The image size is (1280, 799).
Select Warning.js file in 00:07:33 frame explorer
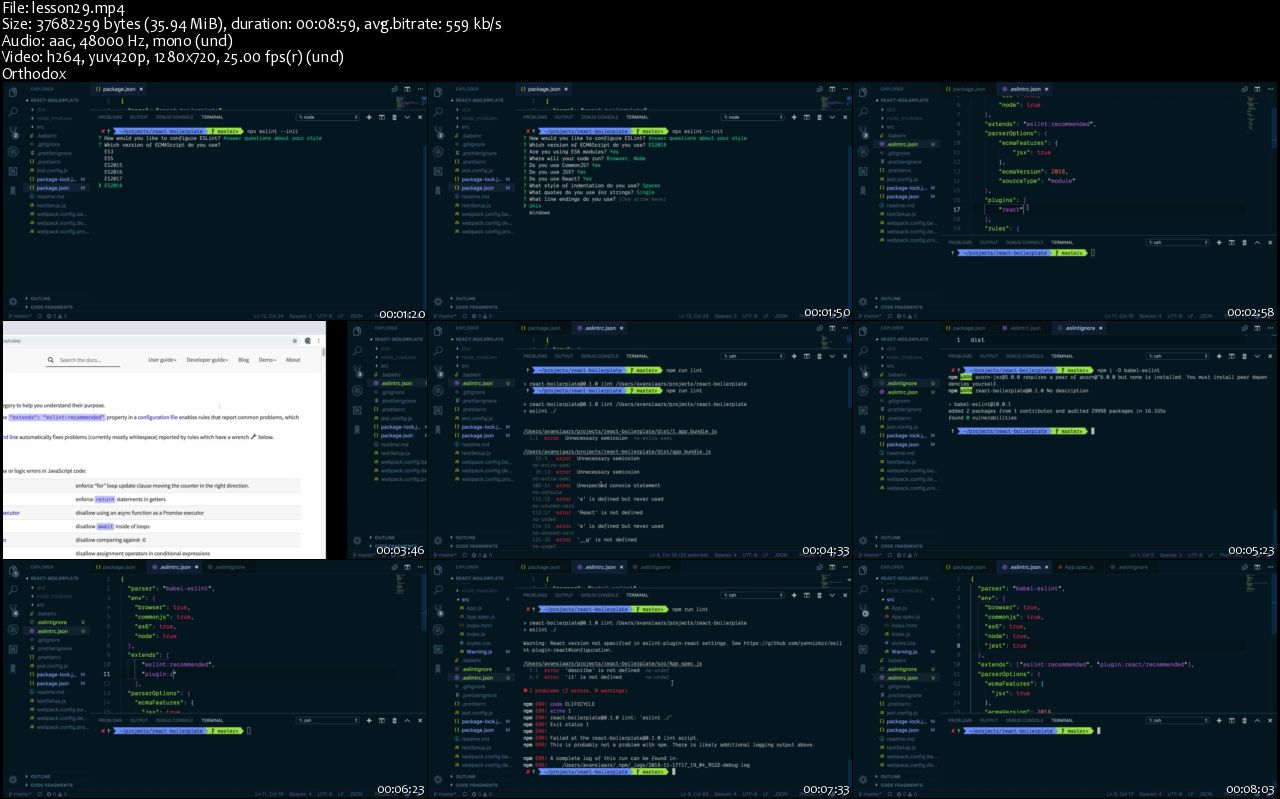coord(480,651)
